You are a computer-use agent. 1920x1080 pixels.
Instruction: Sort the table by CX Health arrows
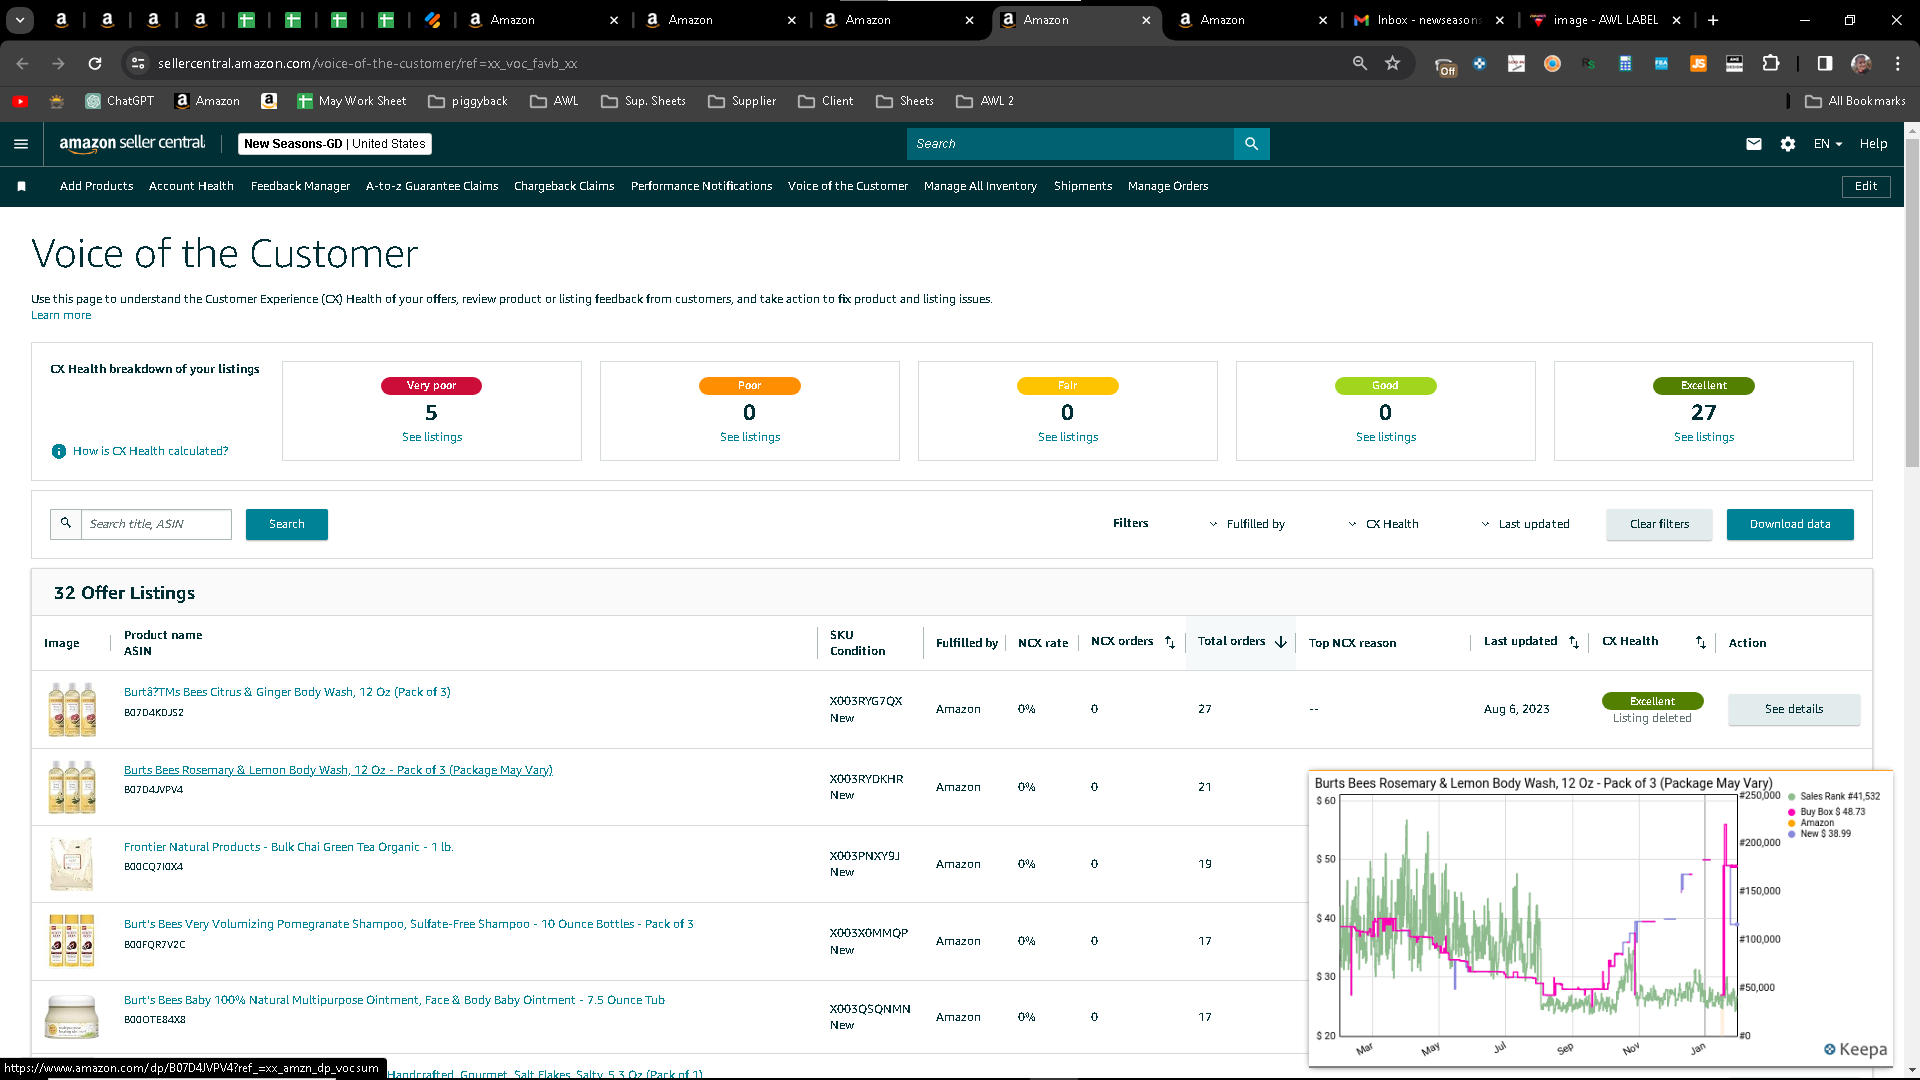coord(1701,642)
